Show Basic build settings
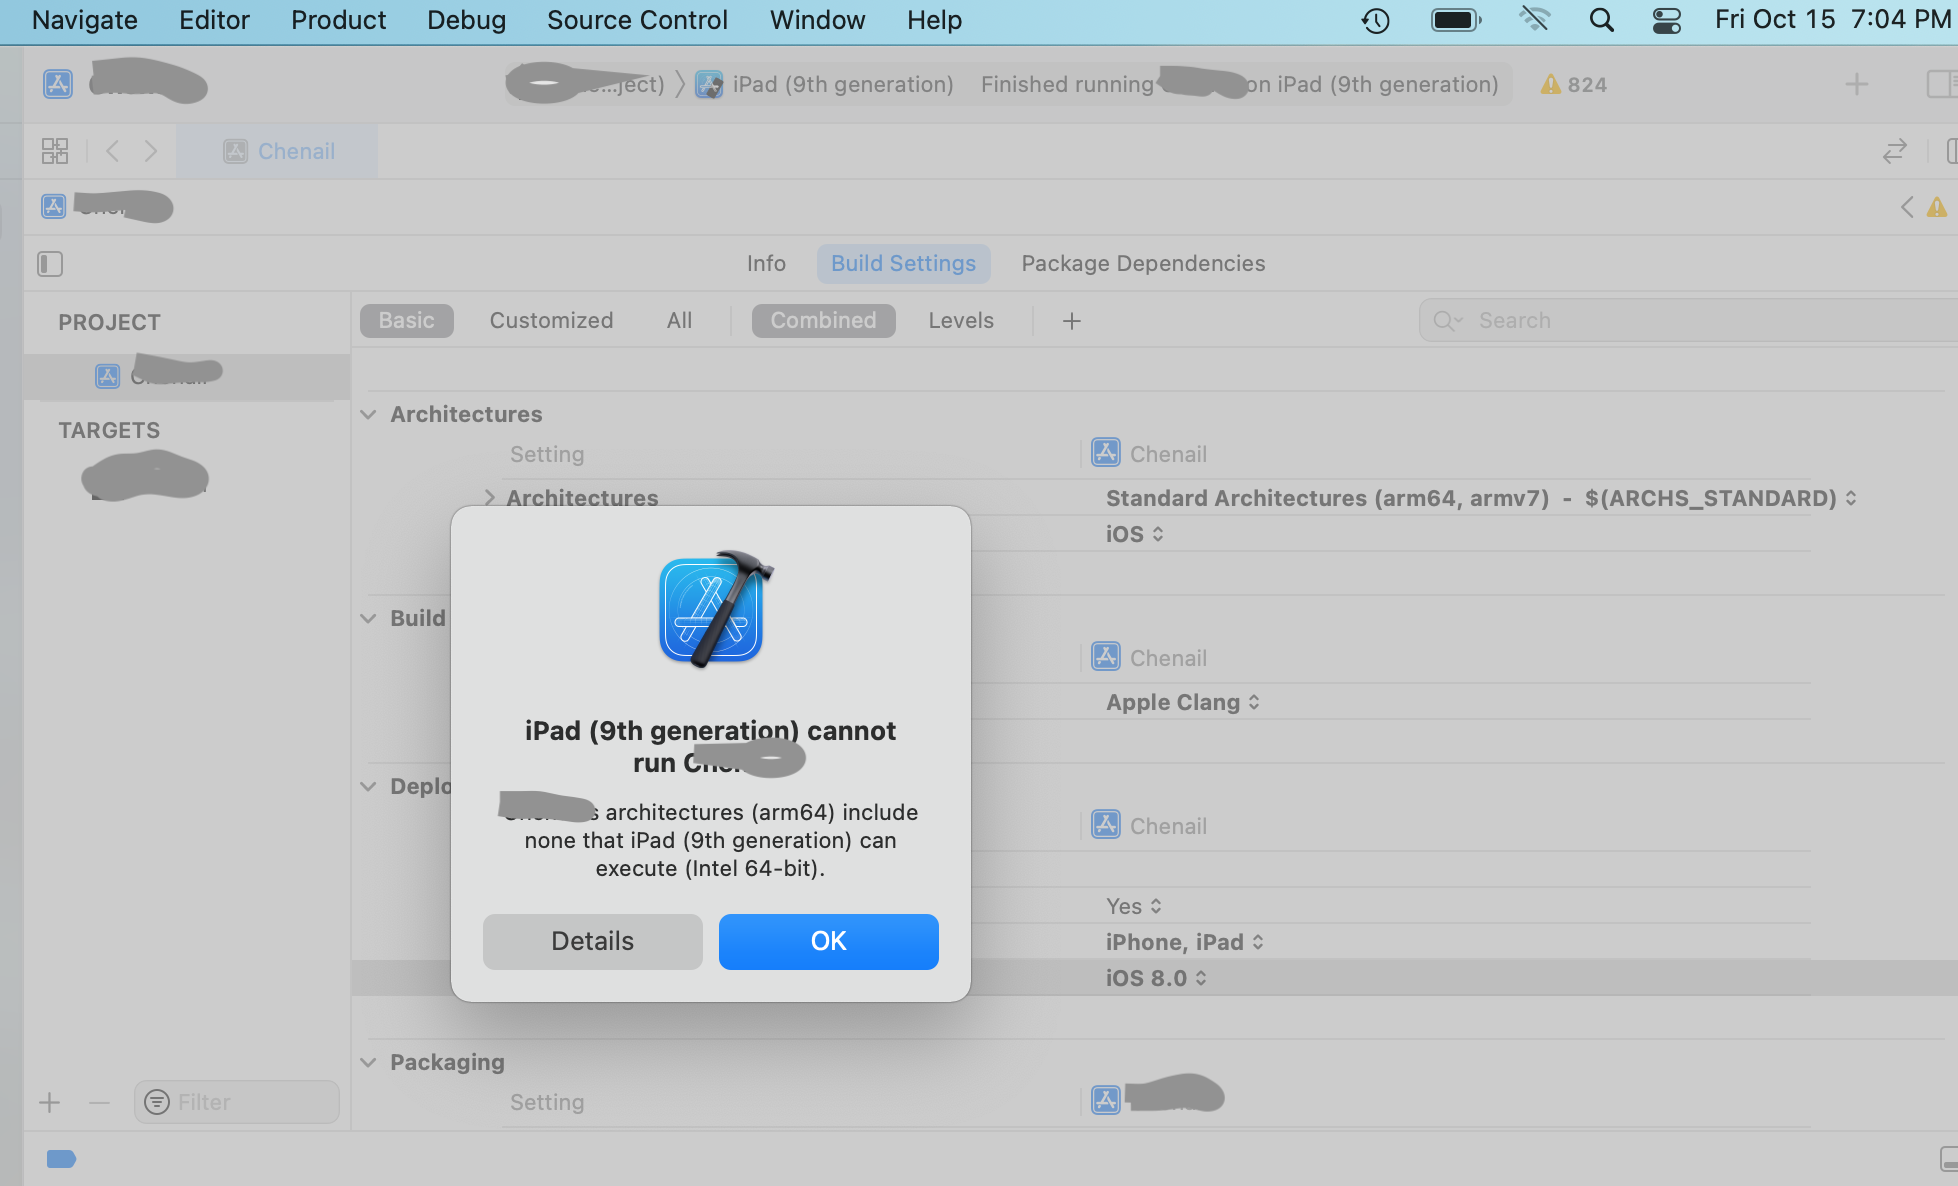 [406, 321]
